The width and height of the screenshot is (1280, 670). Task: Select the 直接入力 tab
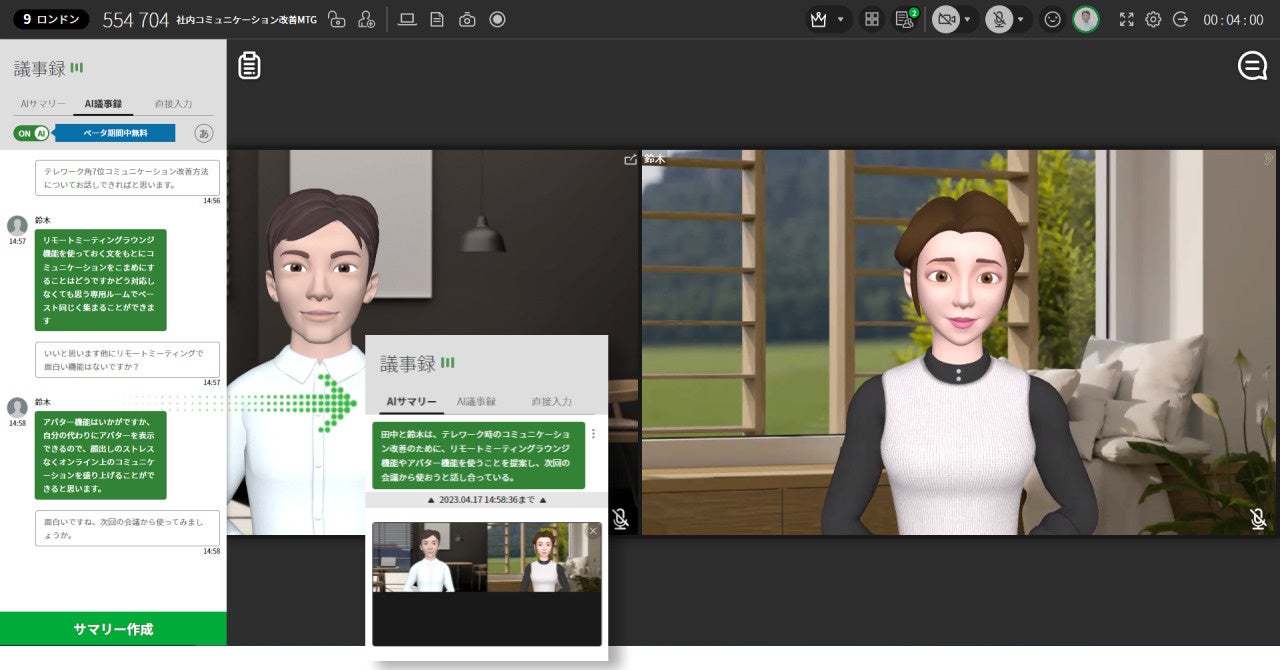[x=175, y=103]
